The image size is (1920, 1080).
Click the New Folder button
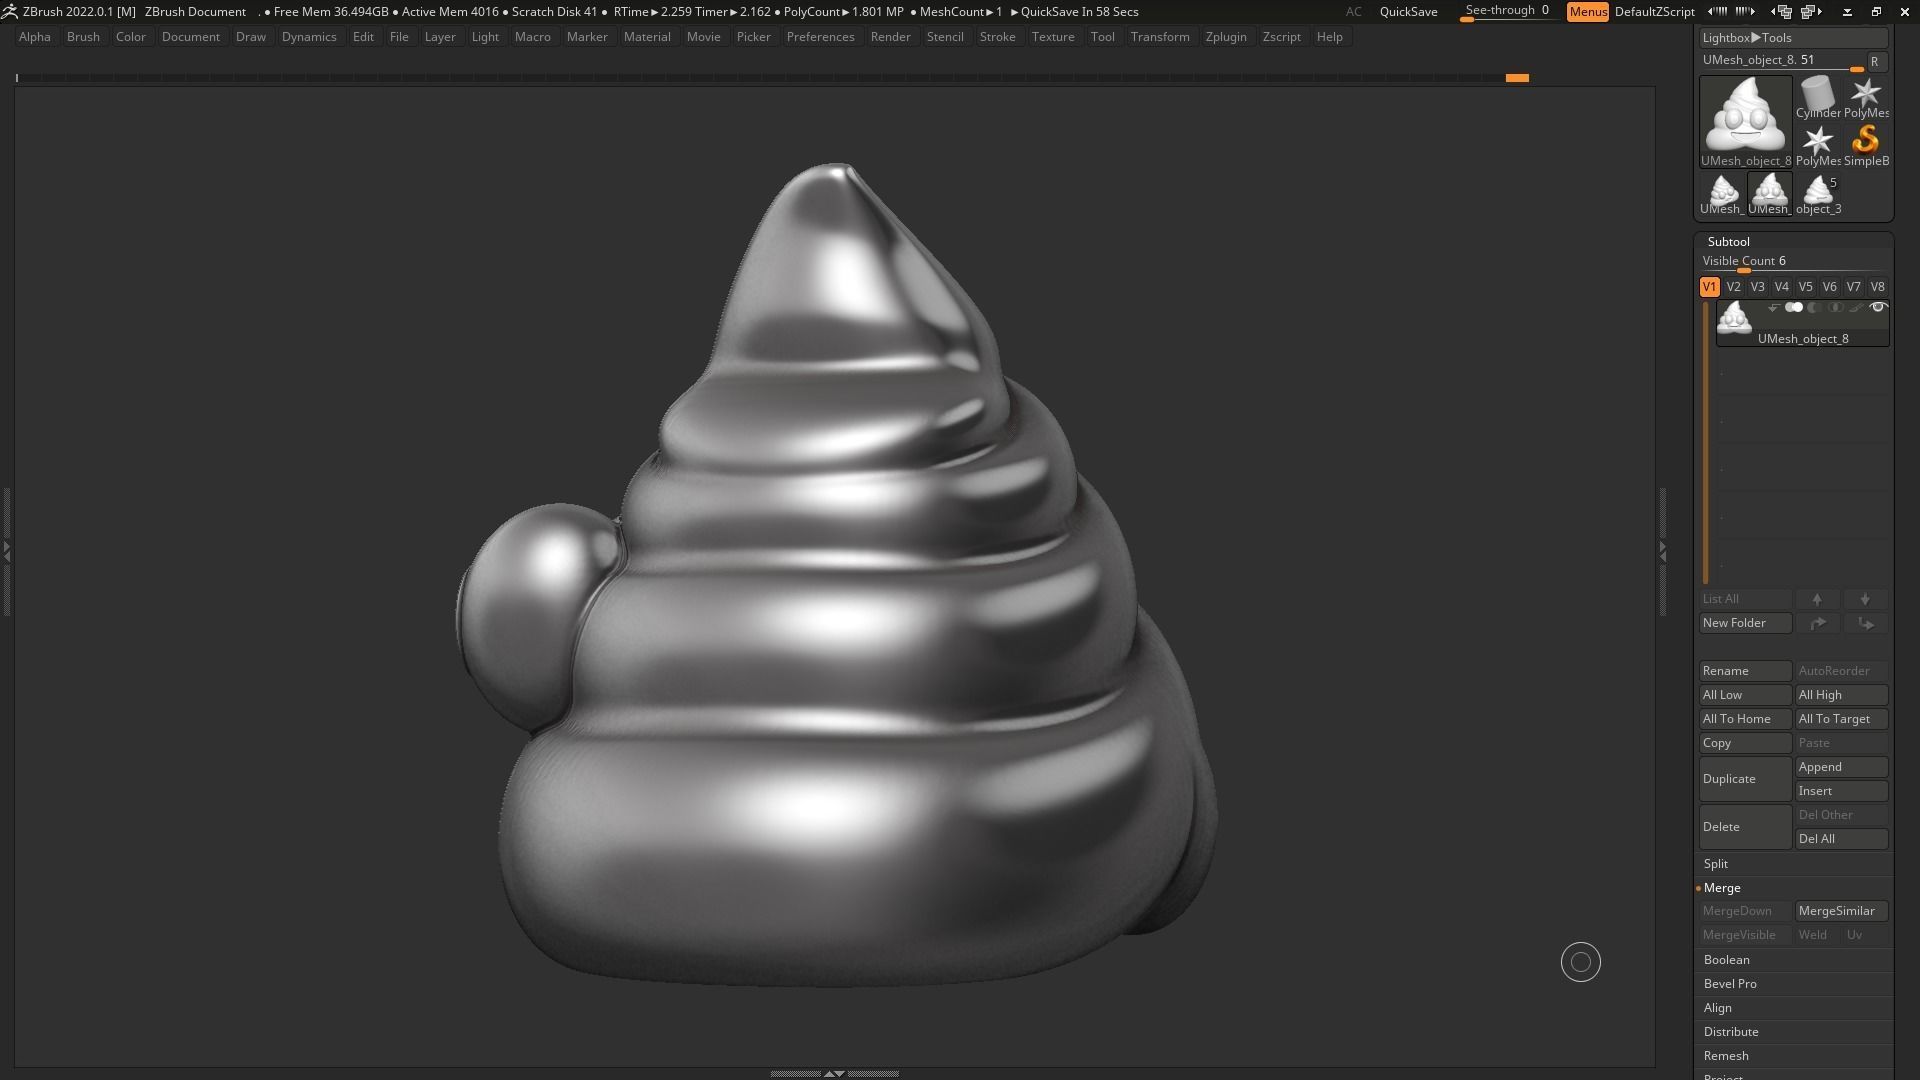click(1746, 623)
